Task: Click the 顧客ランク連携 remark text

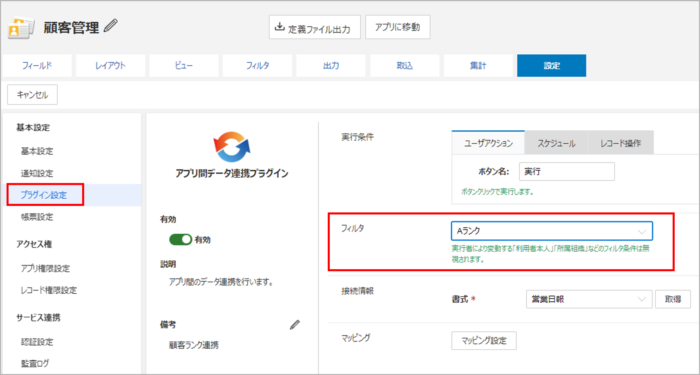Action: tap(194, 345)
